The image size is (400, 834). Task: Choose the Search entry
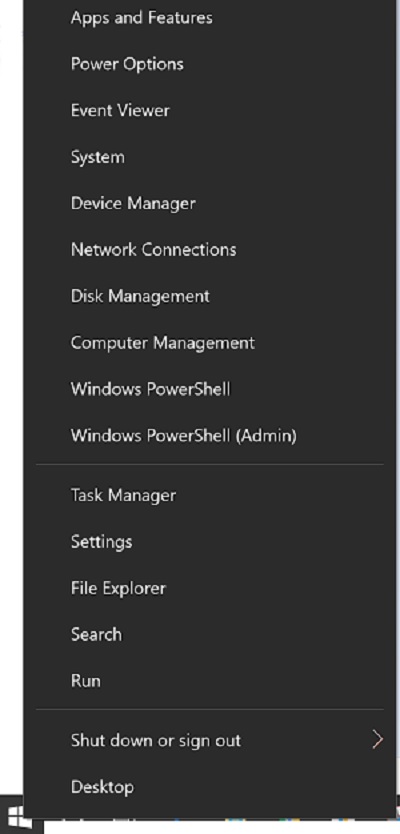[x=96, y=635]
